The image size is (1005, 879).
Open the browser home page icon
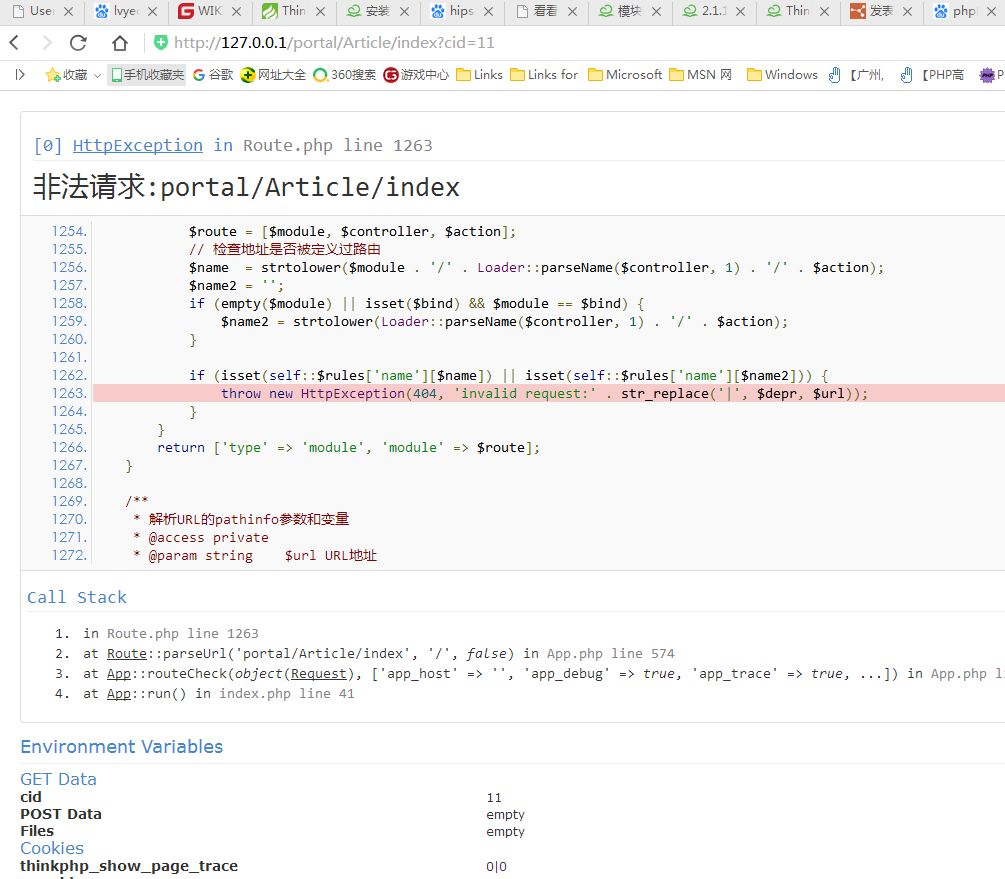point(119,43)
